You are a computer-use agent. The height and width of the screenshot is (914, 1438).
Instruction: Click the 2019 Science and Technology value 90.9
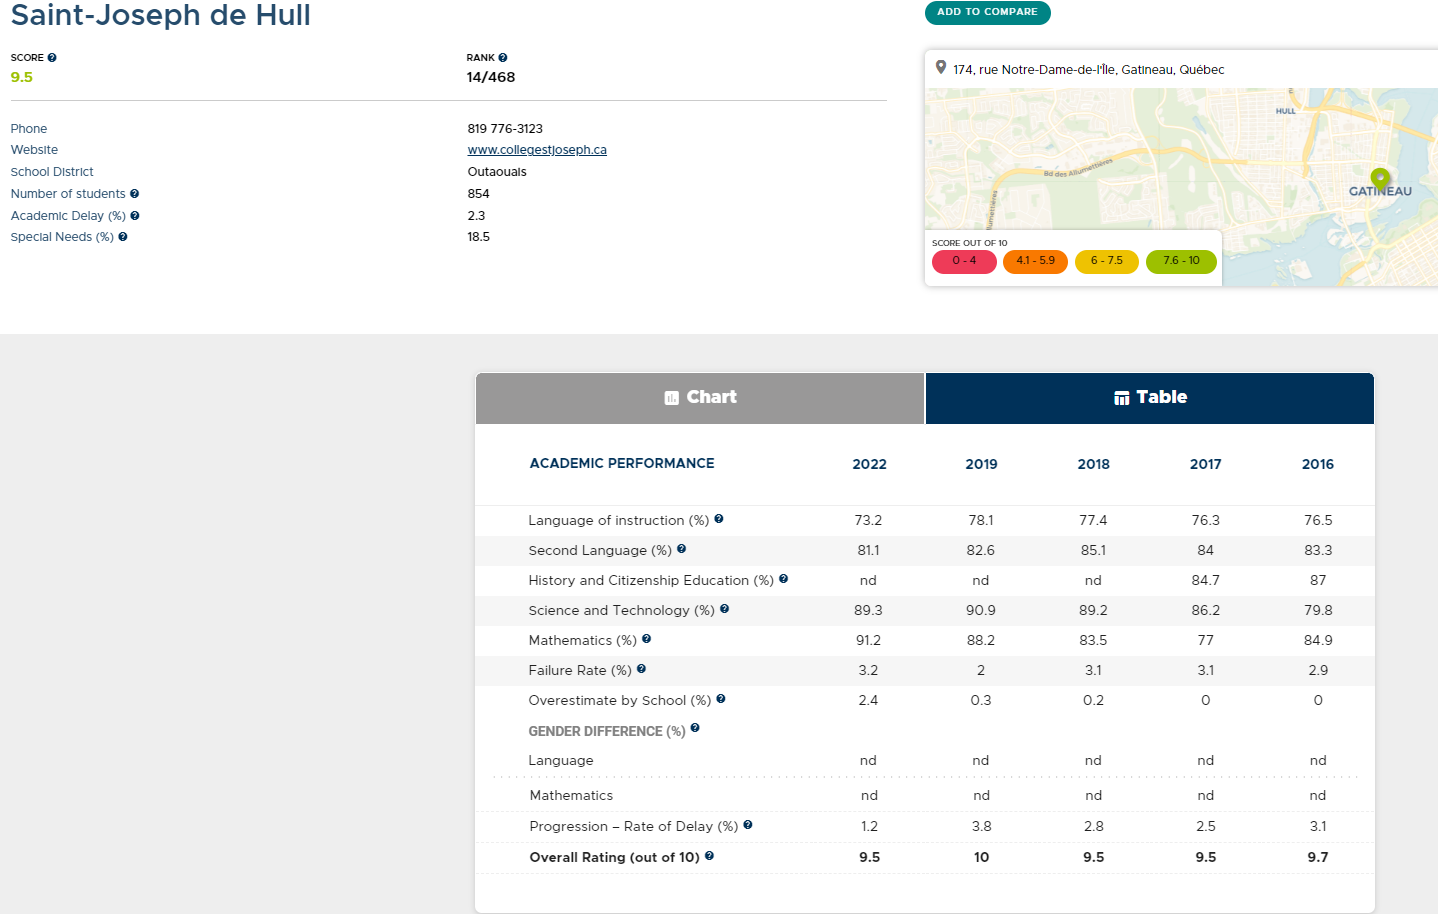click(981, 610)
